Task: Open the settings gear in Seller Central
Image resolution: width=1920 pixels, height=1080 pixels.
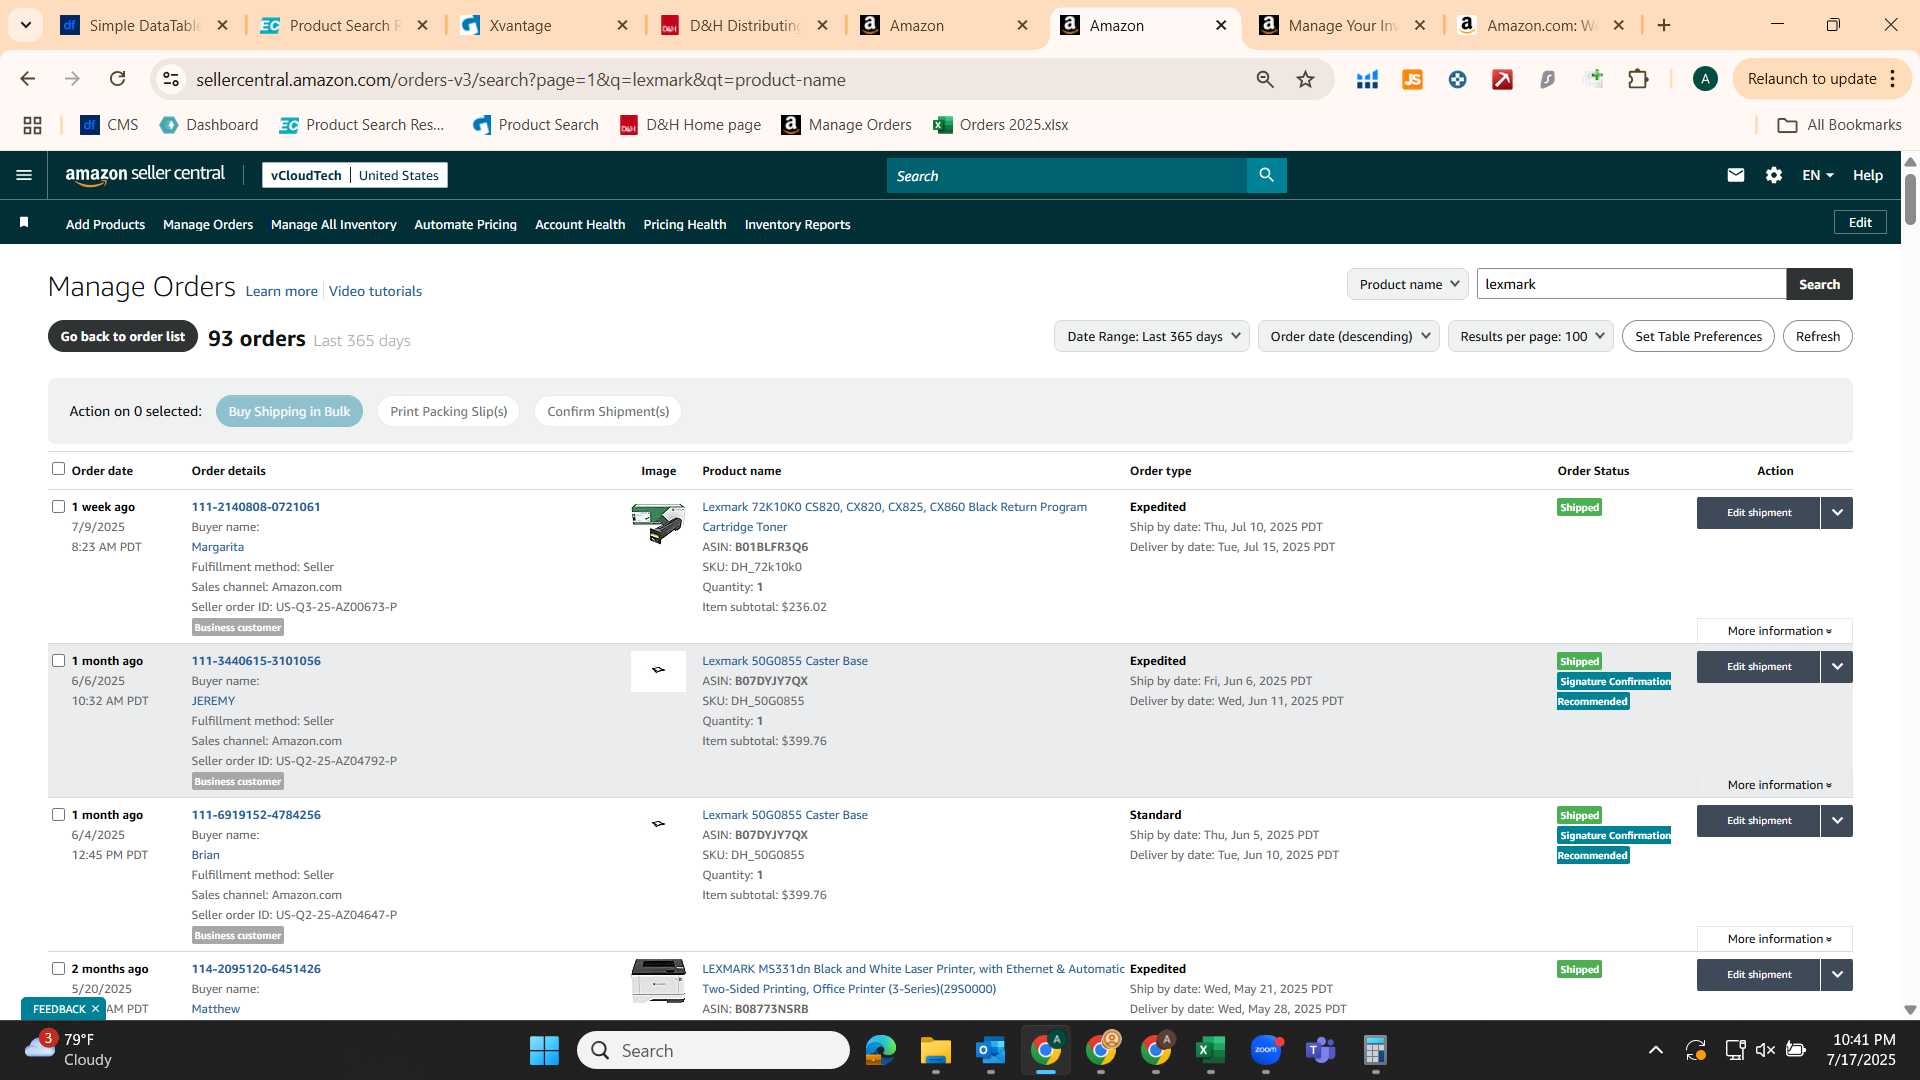Action: click(x=1773, y=175)
